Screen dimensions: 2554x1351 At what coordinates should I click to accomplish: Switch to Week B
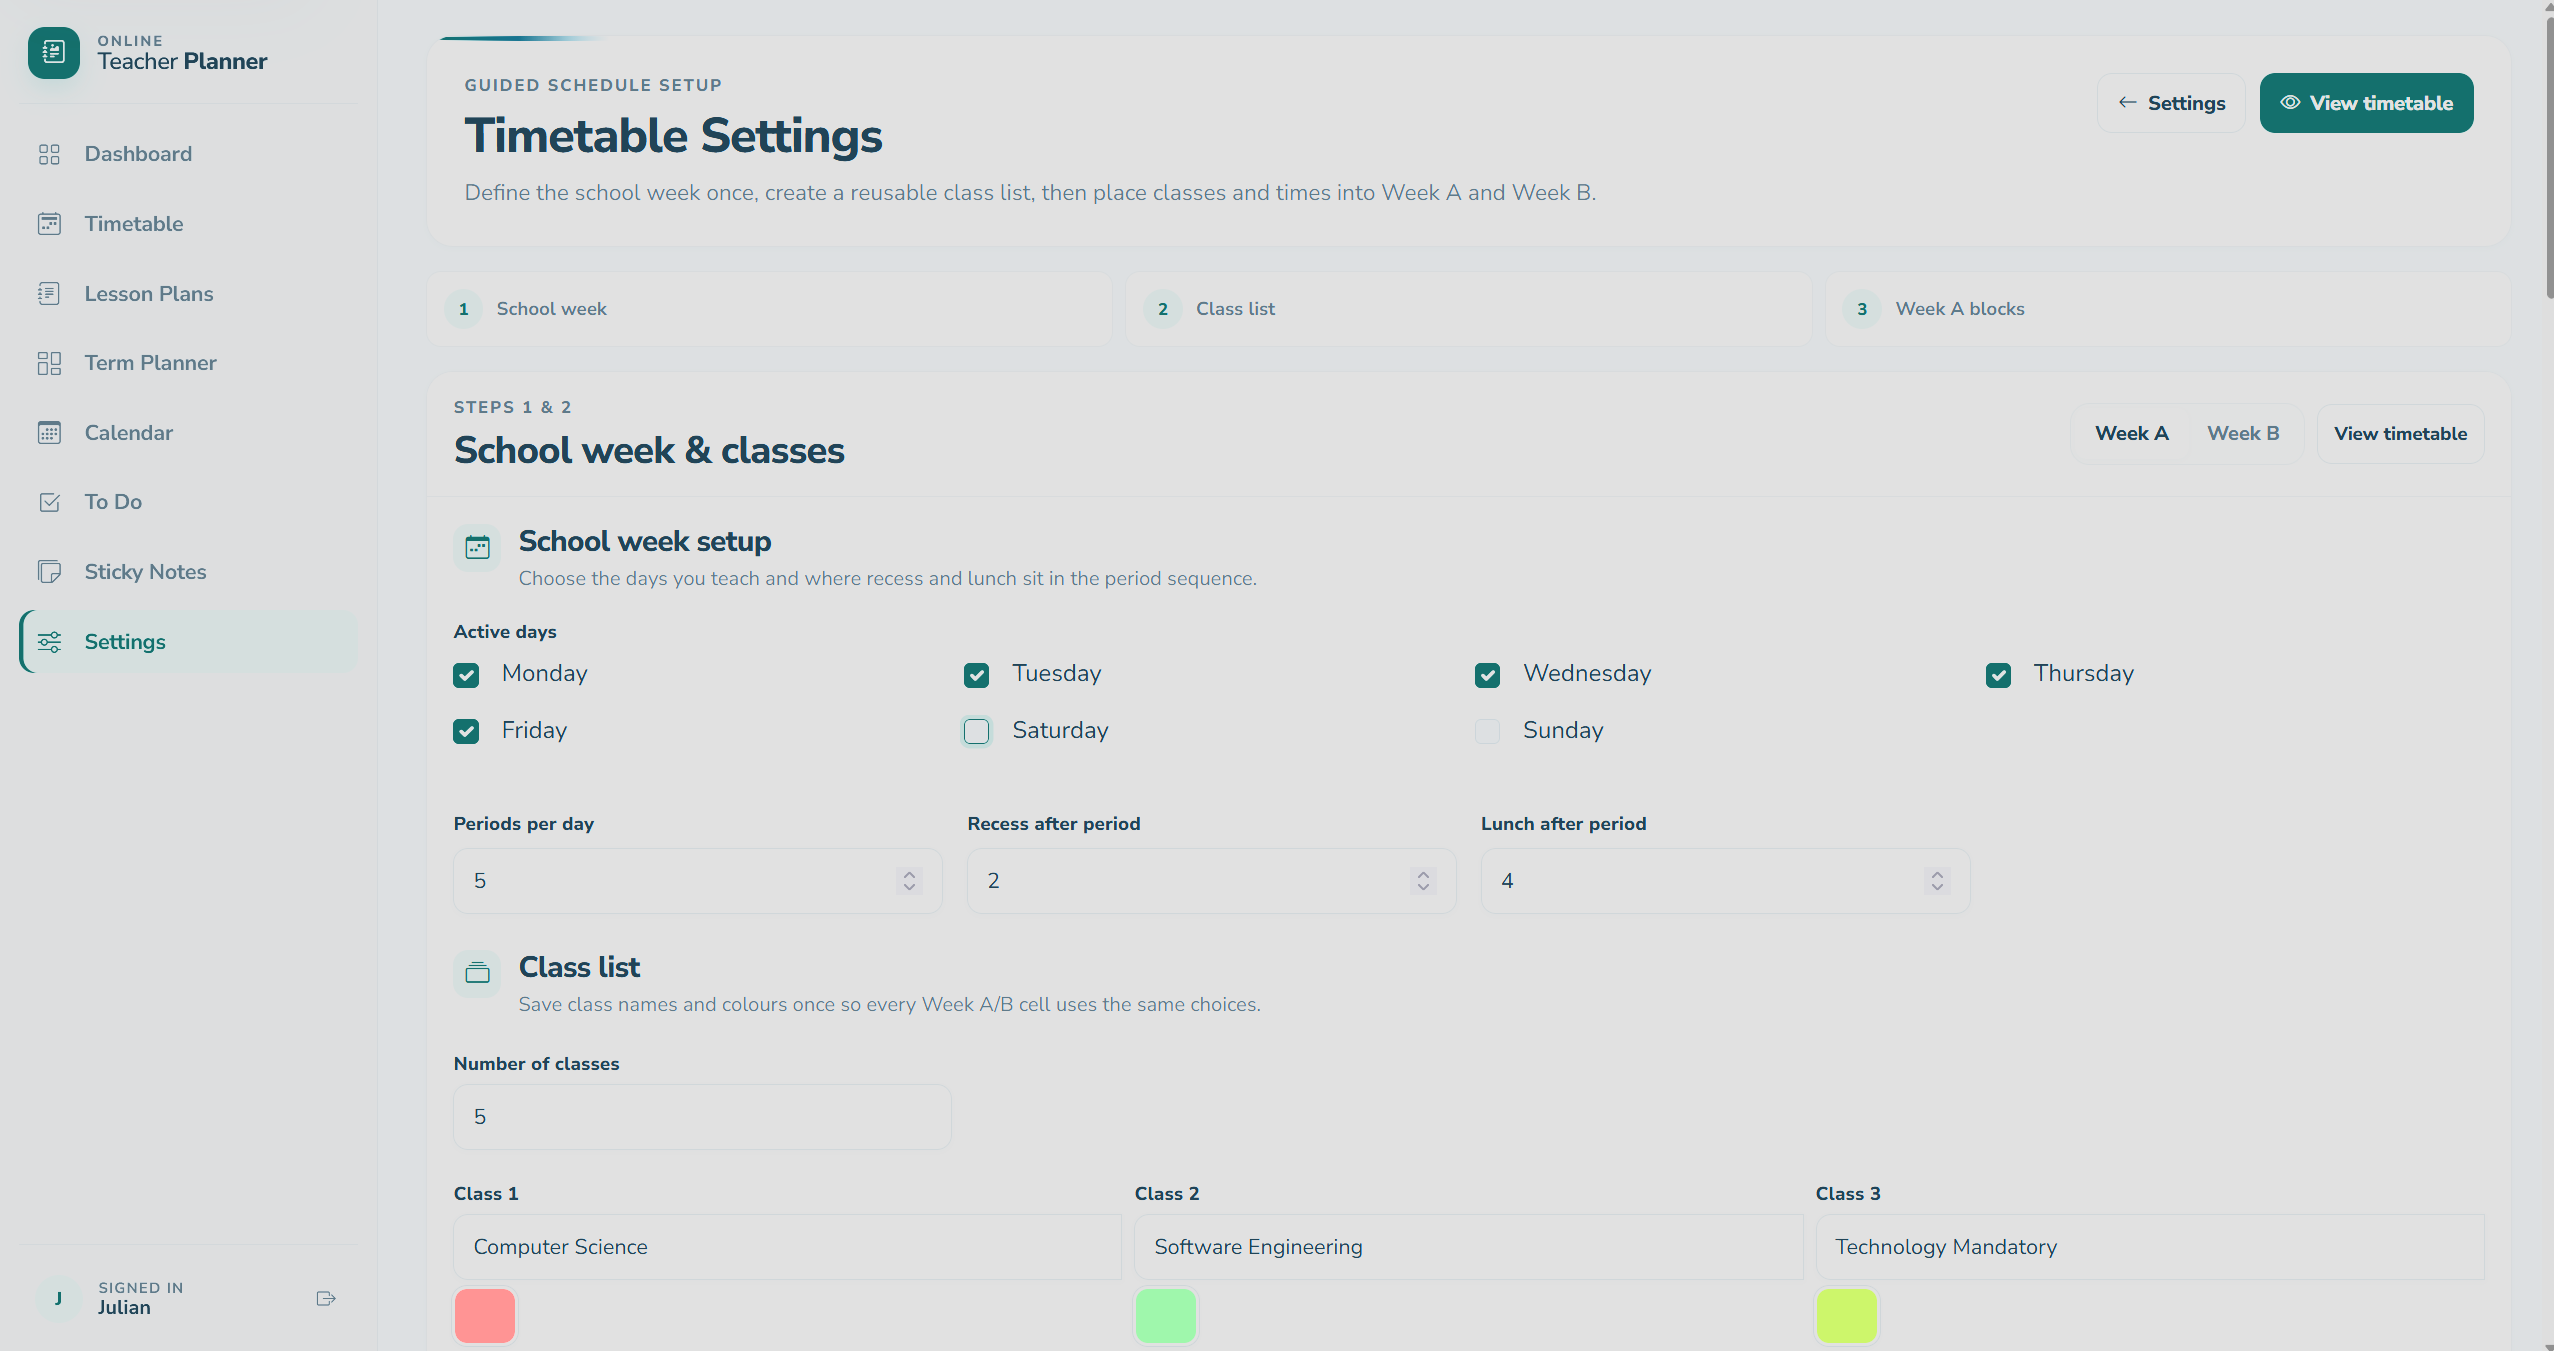click(x=2243, y=434)
